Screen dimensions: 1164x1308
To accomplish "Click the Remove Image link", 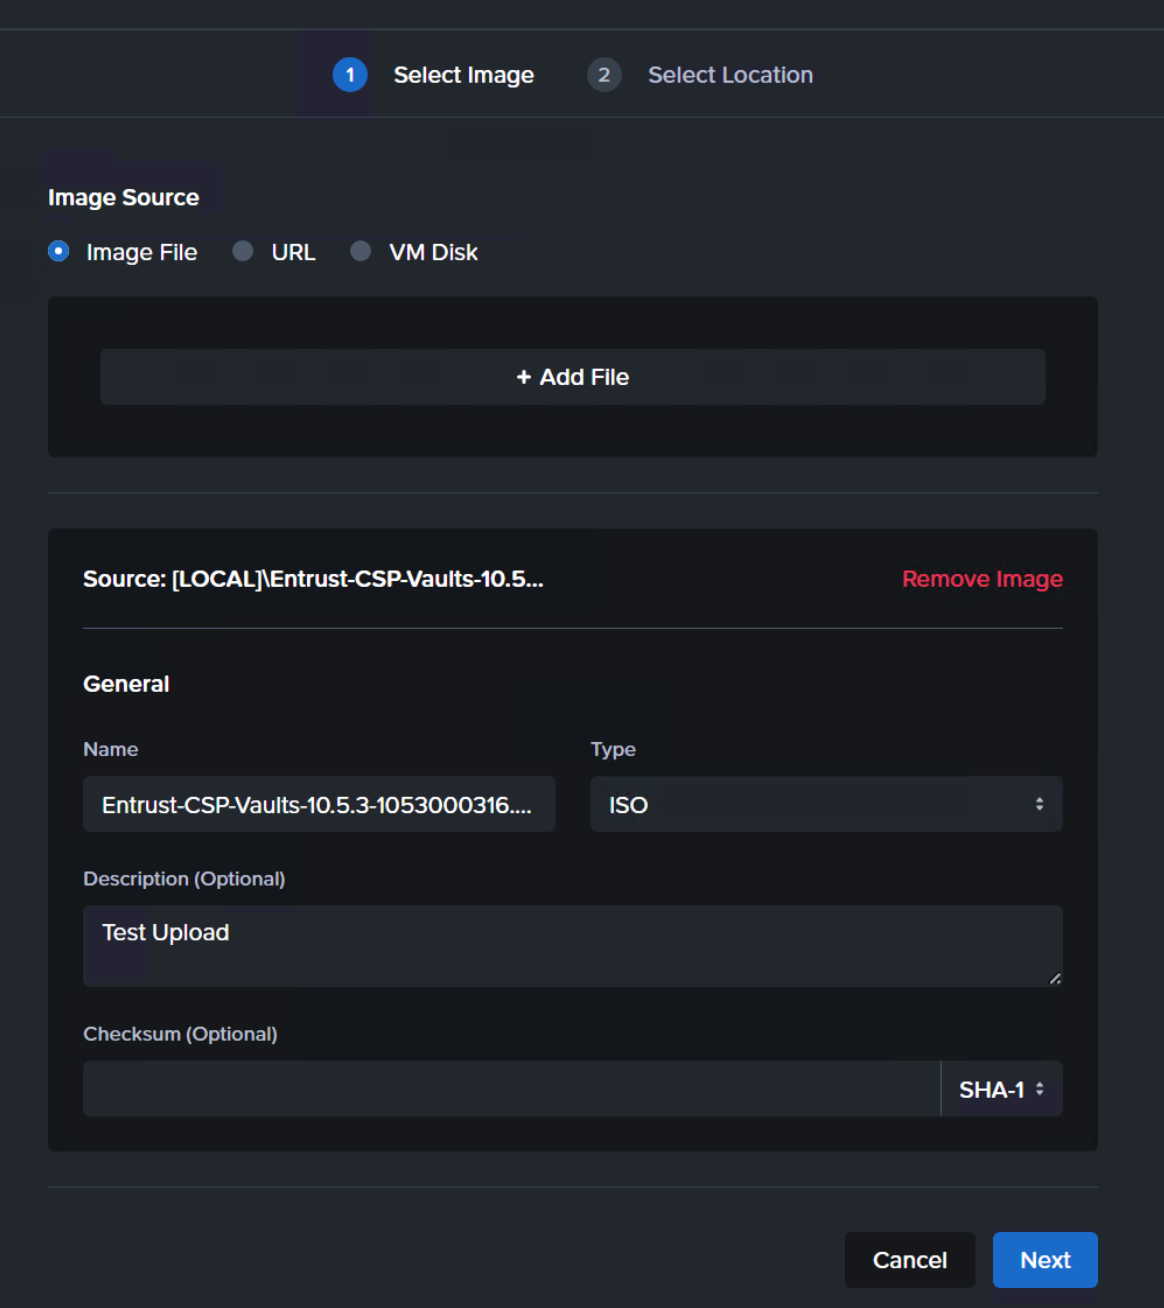I will (982, 579).
